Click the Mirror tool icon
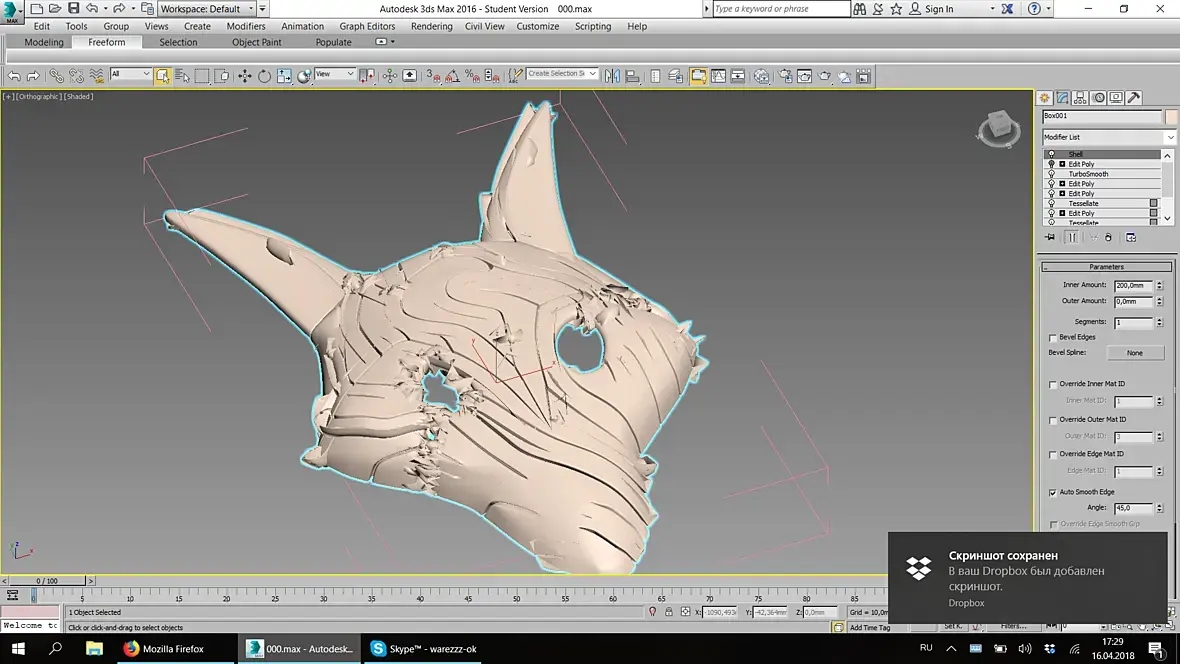1180x664 pixels. click(613, 76)
